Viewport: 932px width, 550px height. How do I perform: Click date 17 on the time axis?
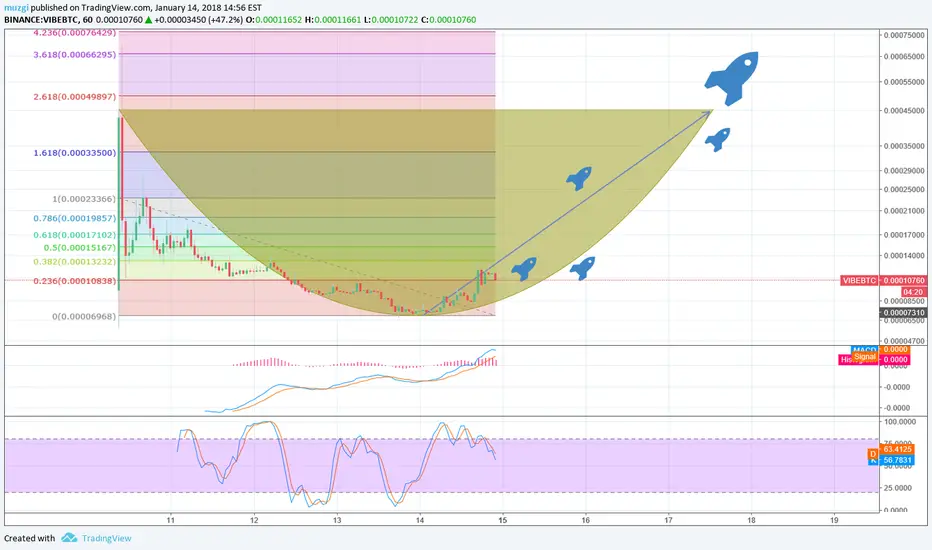[668, 520]
